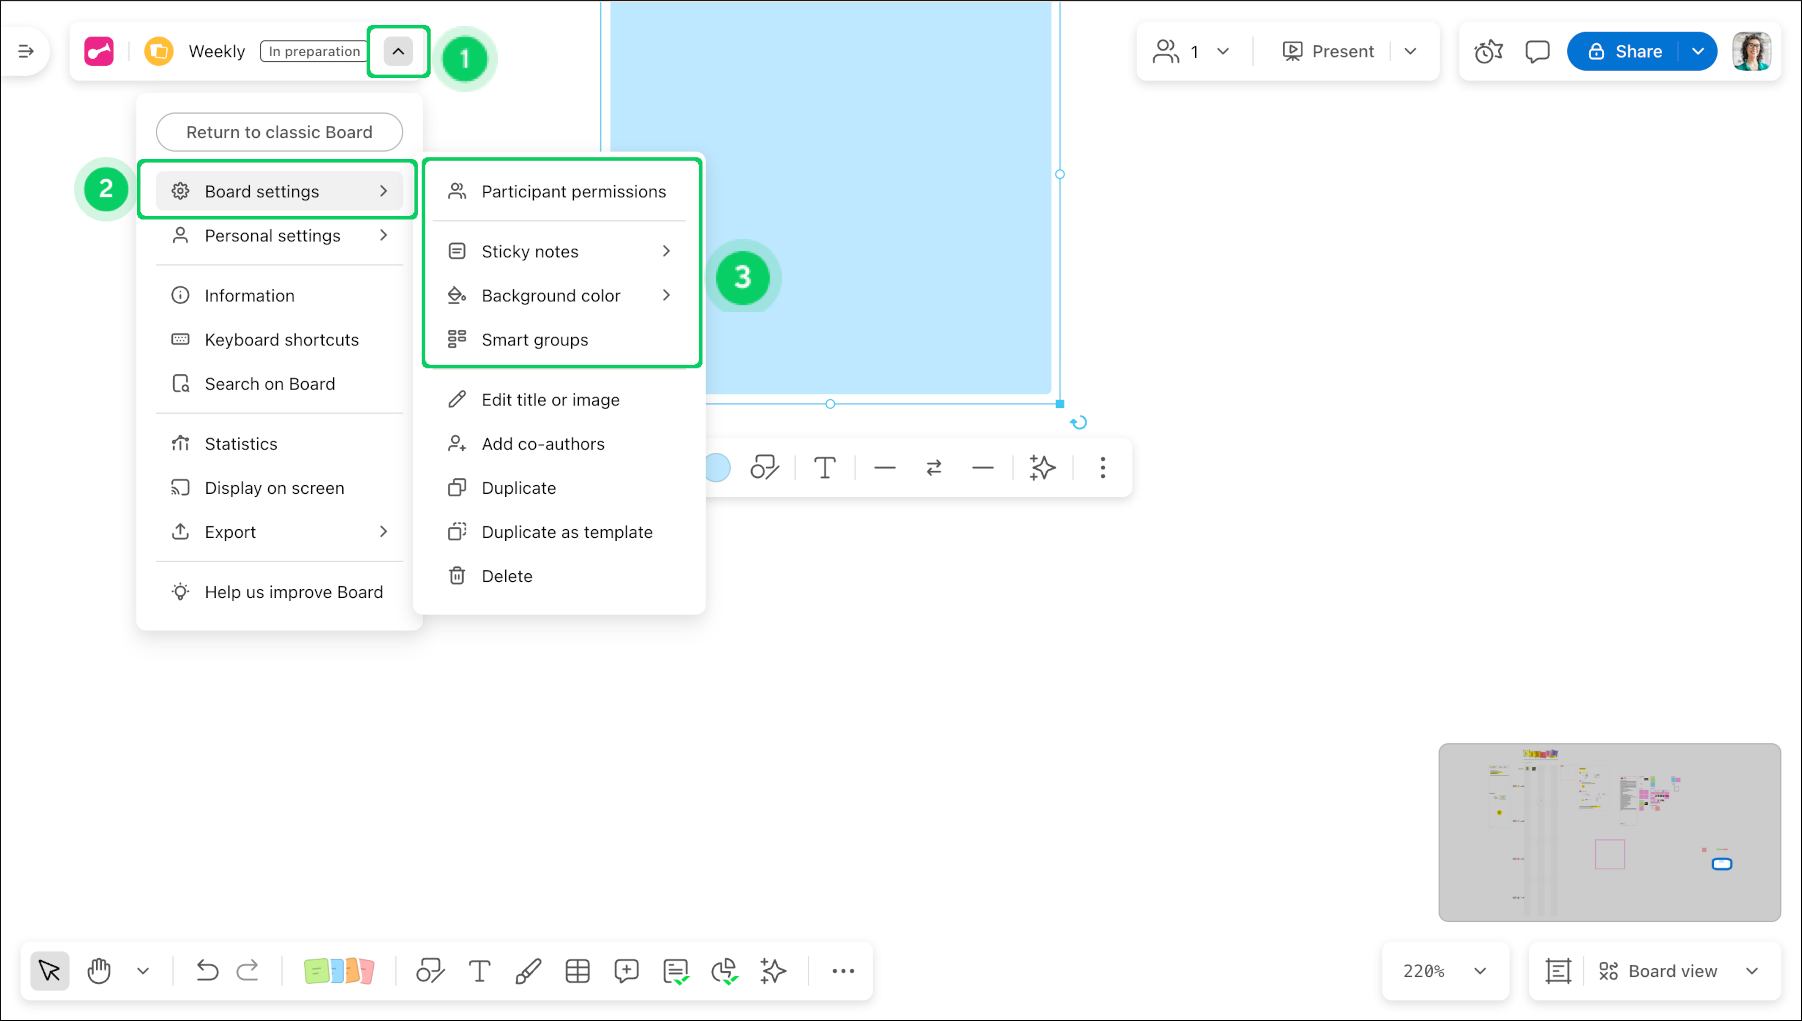Click Return to classic Board button

(279, 132)
